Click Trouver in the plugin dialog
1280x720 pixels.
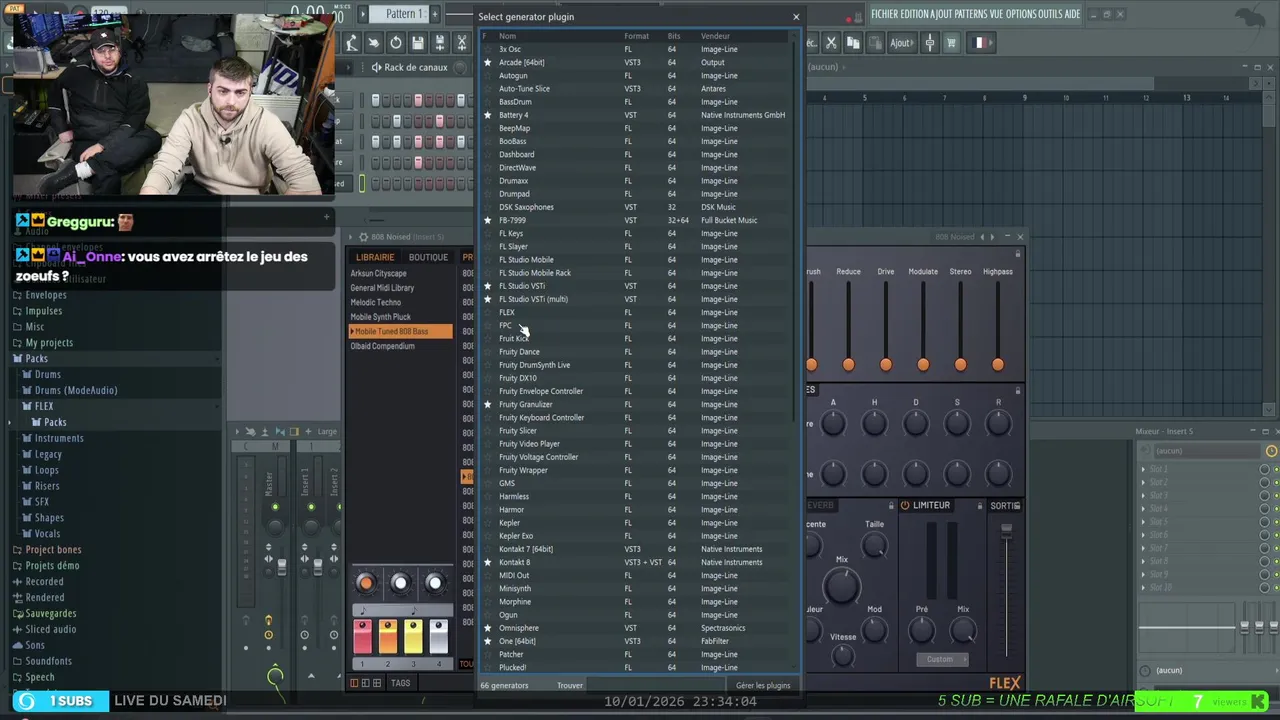tap(570, 685)
